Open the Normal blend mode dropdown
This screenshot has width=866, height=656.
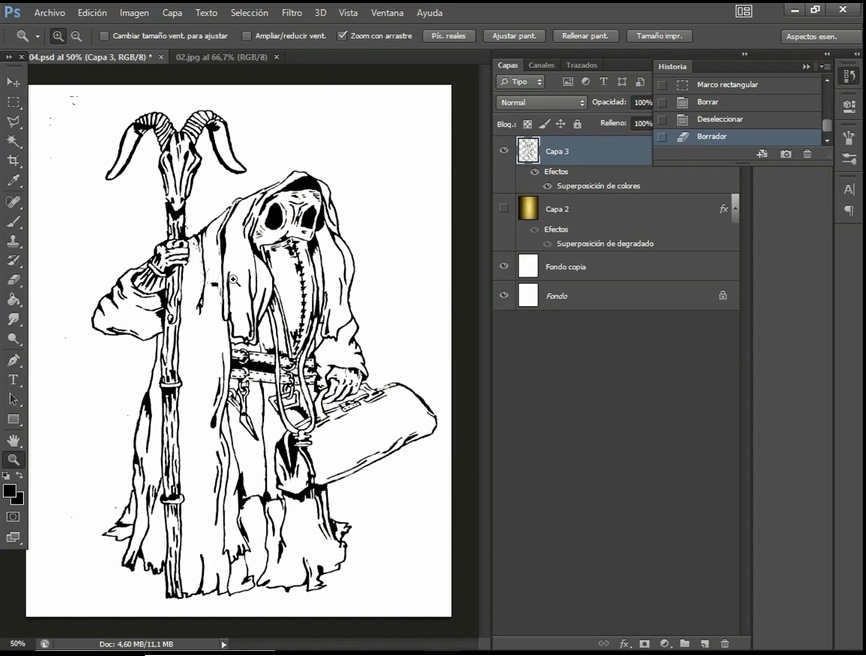pyautogui.click(x=542, y=103)
